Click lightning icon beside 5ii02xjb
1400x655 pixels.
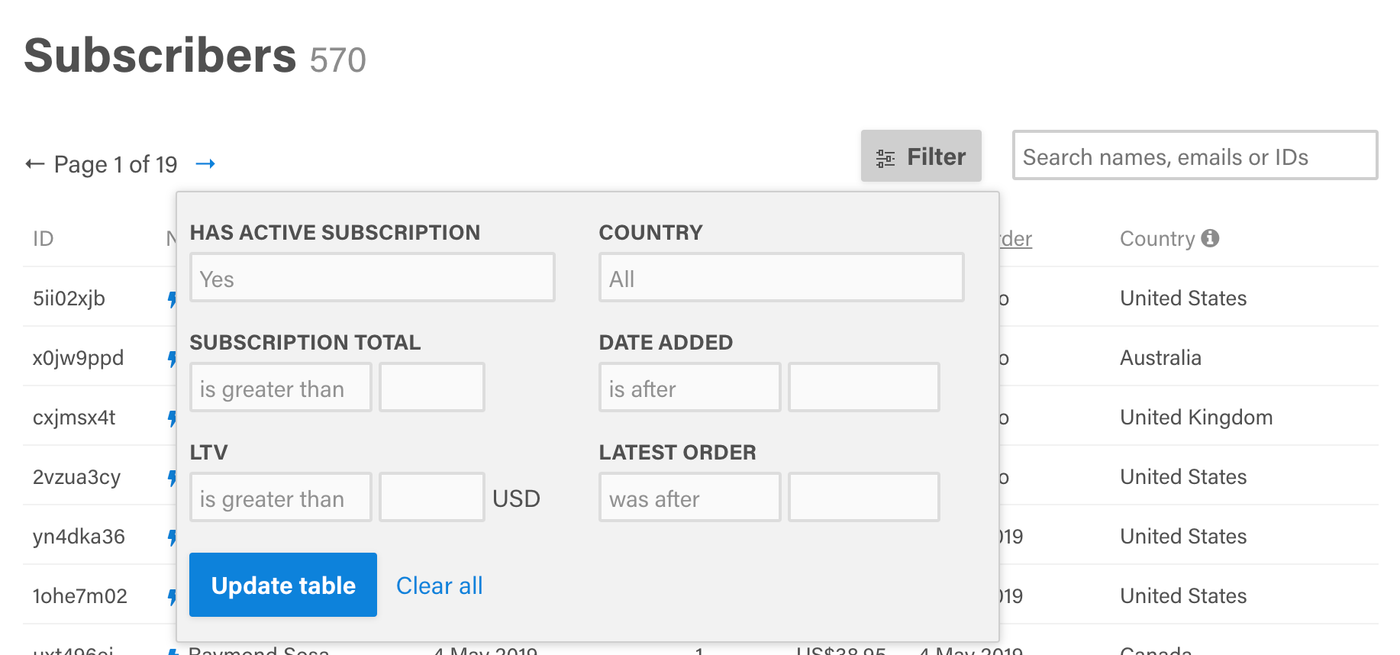click(x=171, y=298)
